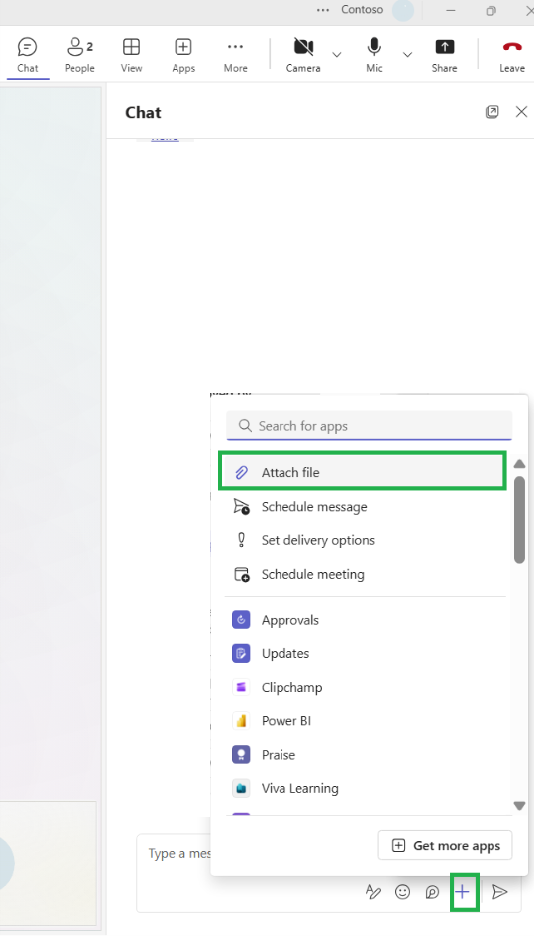Open the View layout options
This screenshot has width=534, height=936.
pyautogui.click(x=131, y=55)
